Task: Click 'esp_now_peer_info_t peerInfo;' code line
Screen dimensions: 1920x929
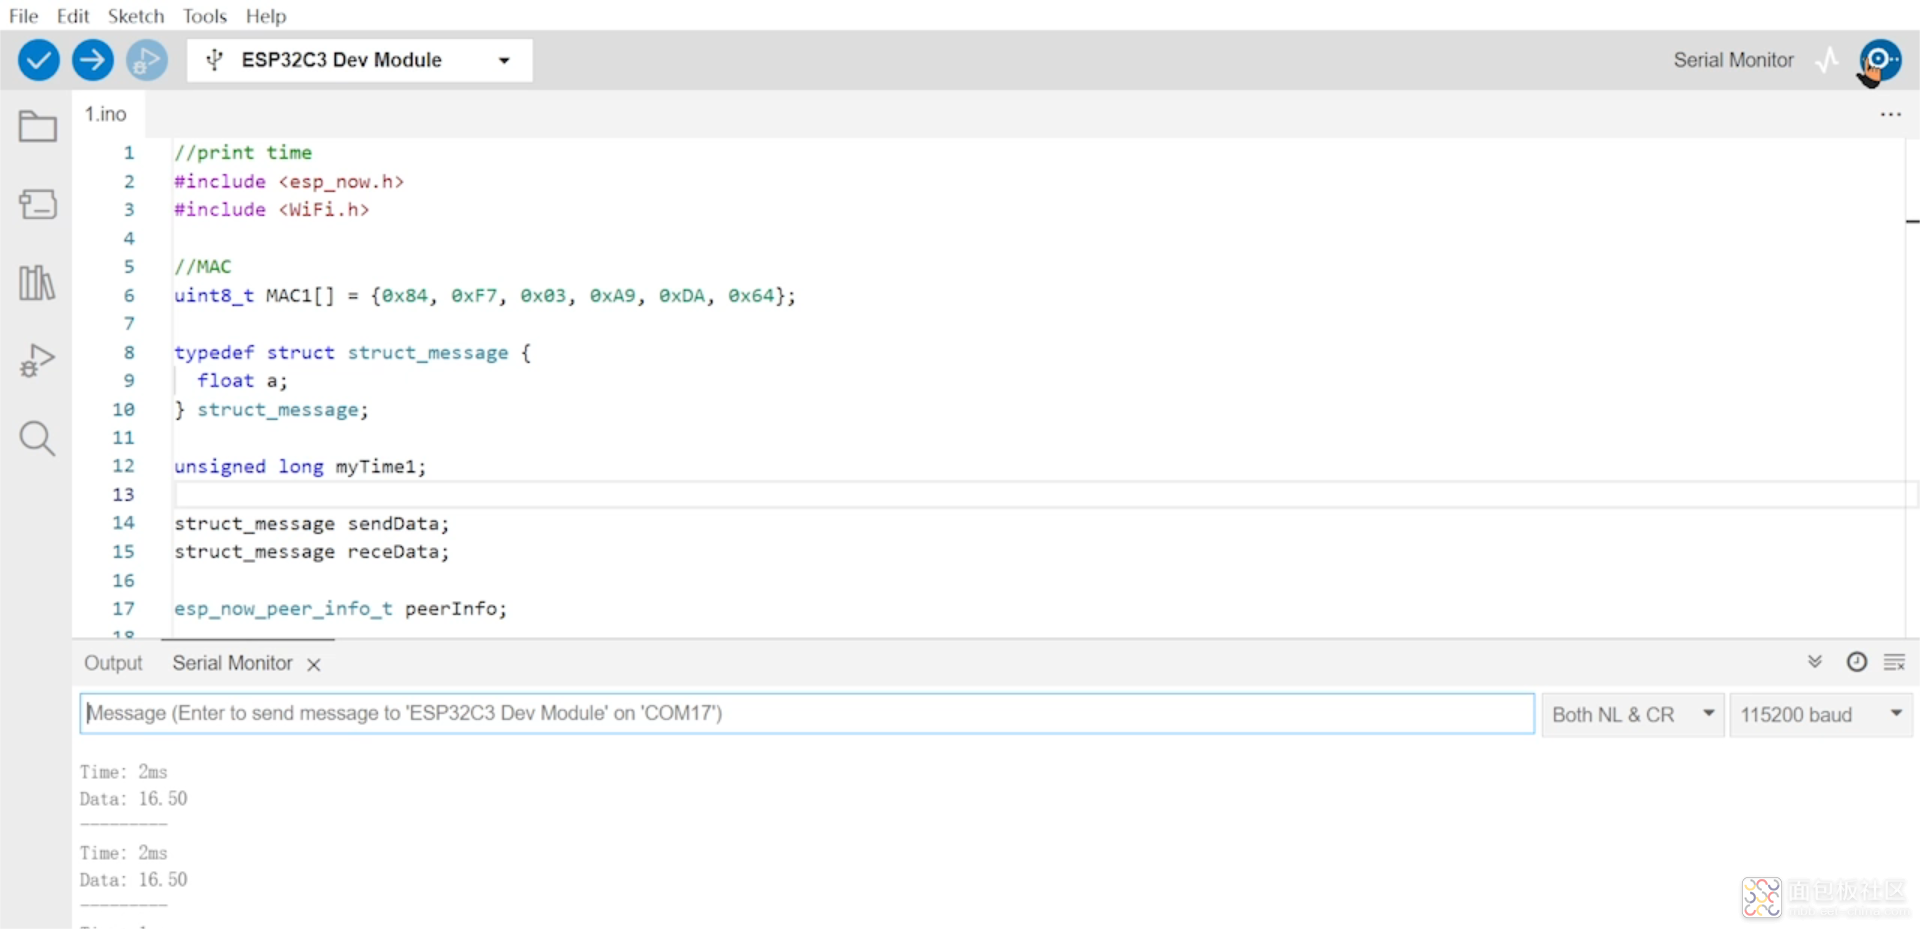Action: (x=341, y=609)
